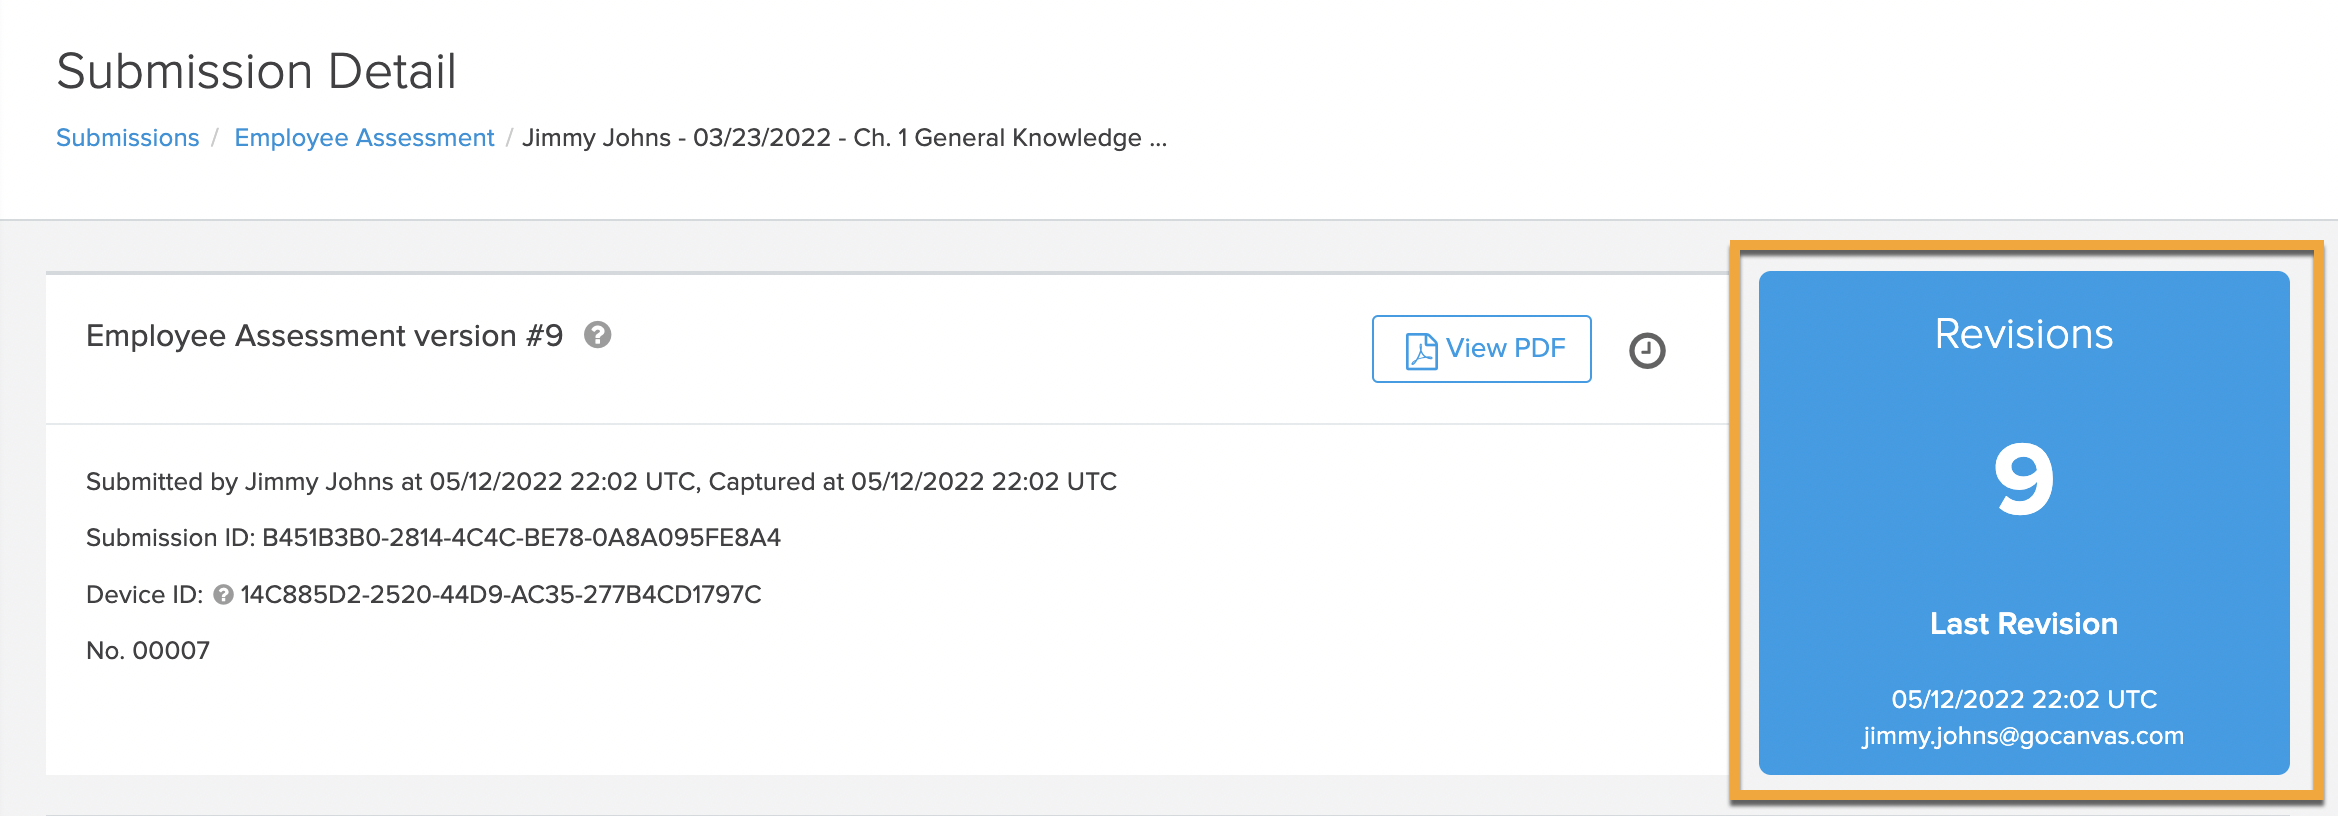Click the No. 00007 reference number
Image resolution: width=2338 pixels, height=816 pixels.
point(148,651)
